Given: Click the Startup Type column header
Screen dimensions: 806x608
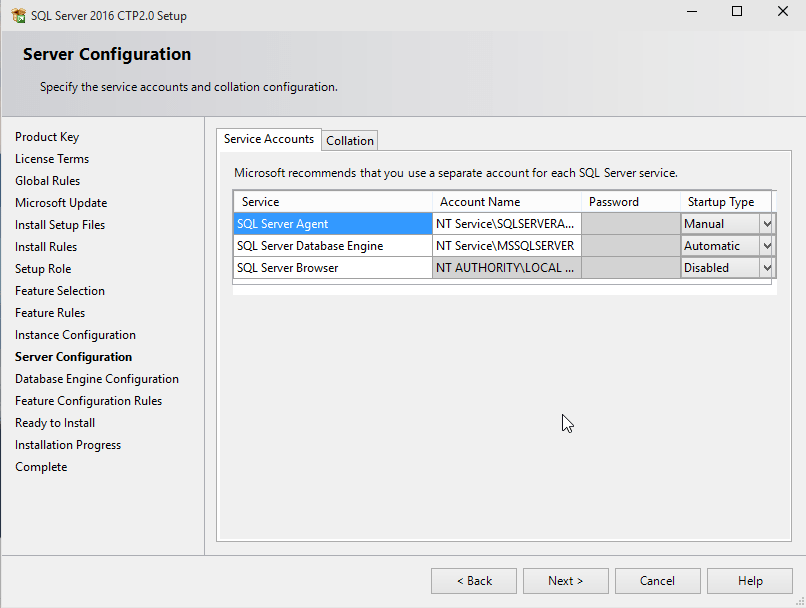Looking at the screenshot, I should (x=726, y=201).
